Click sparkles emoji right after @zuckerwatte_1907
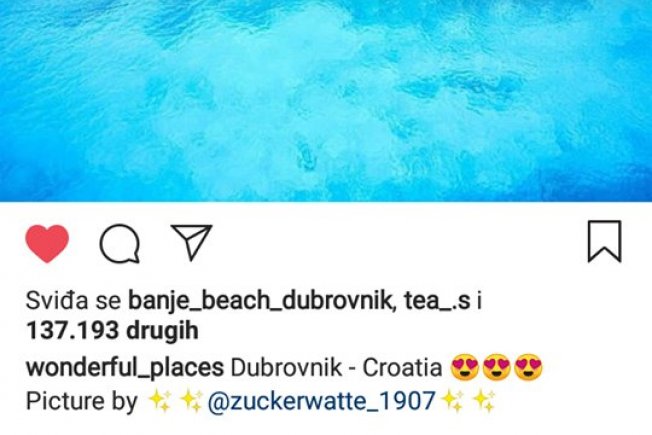 (453, 401)
